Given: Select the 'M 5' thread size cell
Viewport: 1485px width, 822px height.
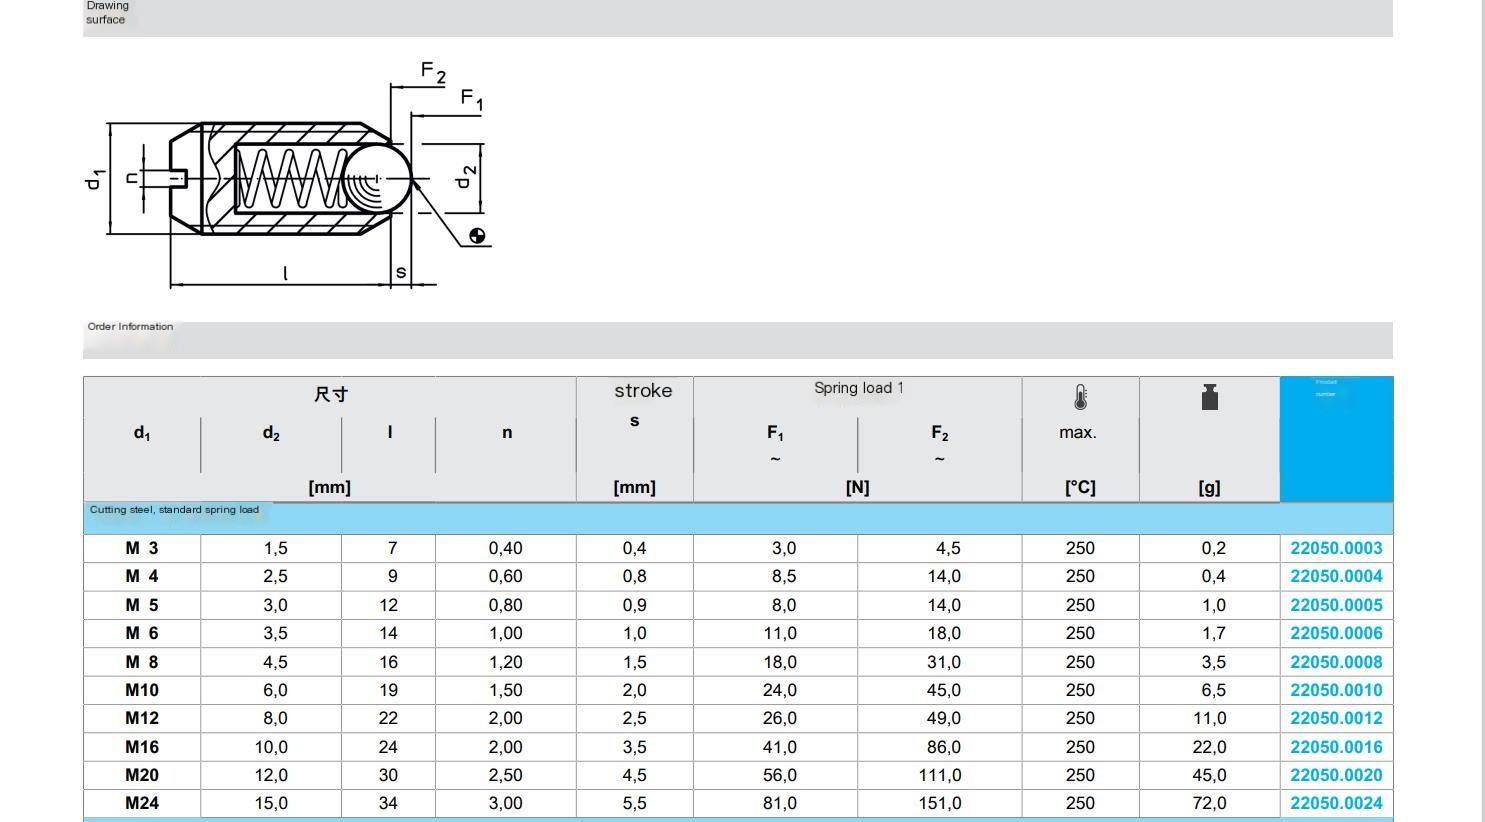Looking at the screenshot, I should tap(142, 605).
